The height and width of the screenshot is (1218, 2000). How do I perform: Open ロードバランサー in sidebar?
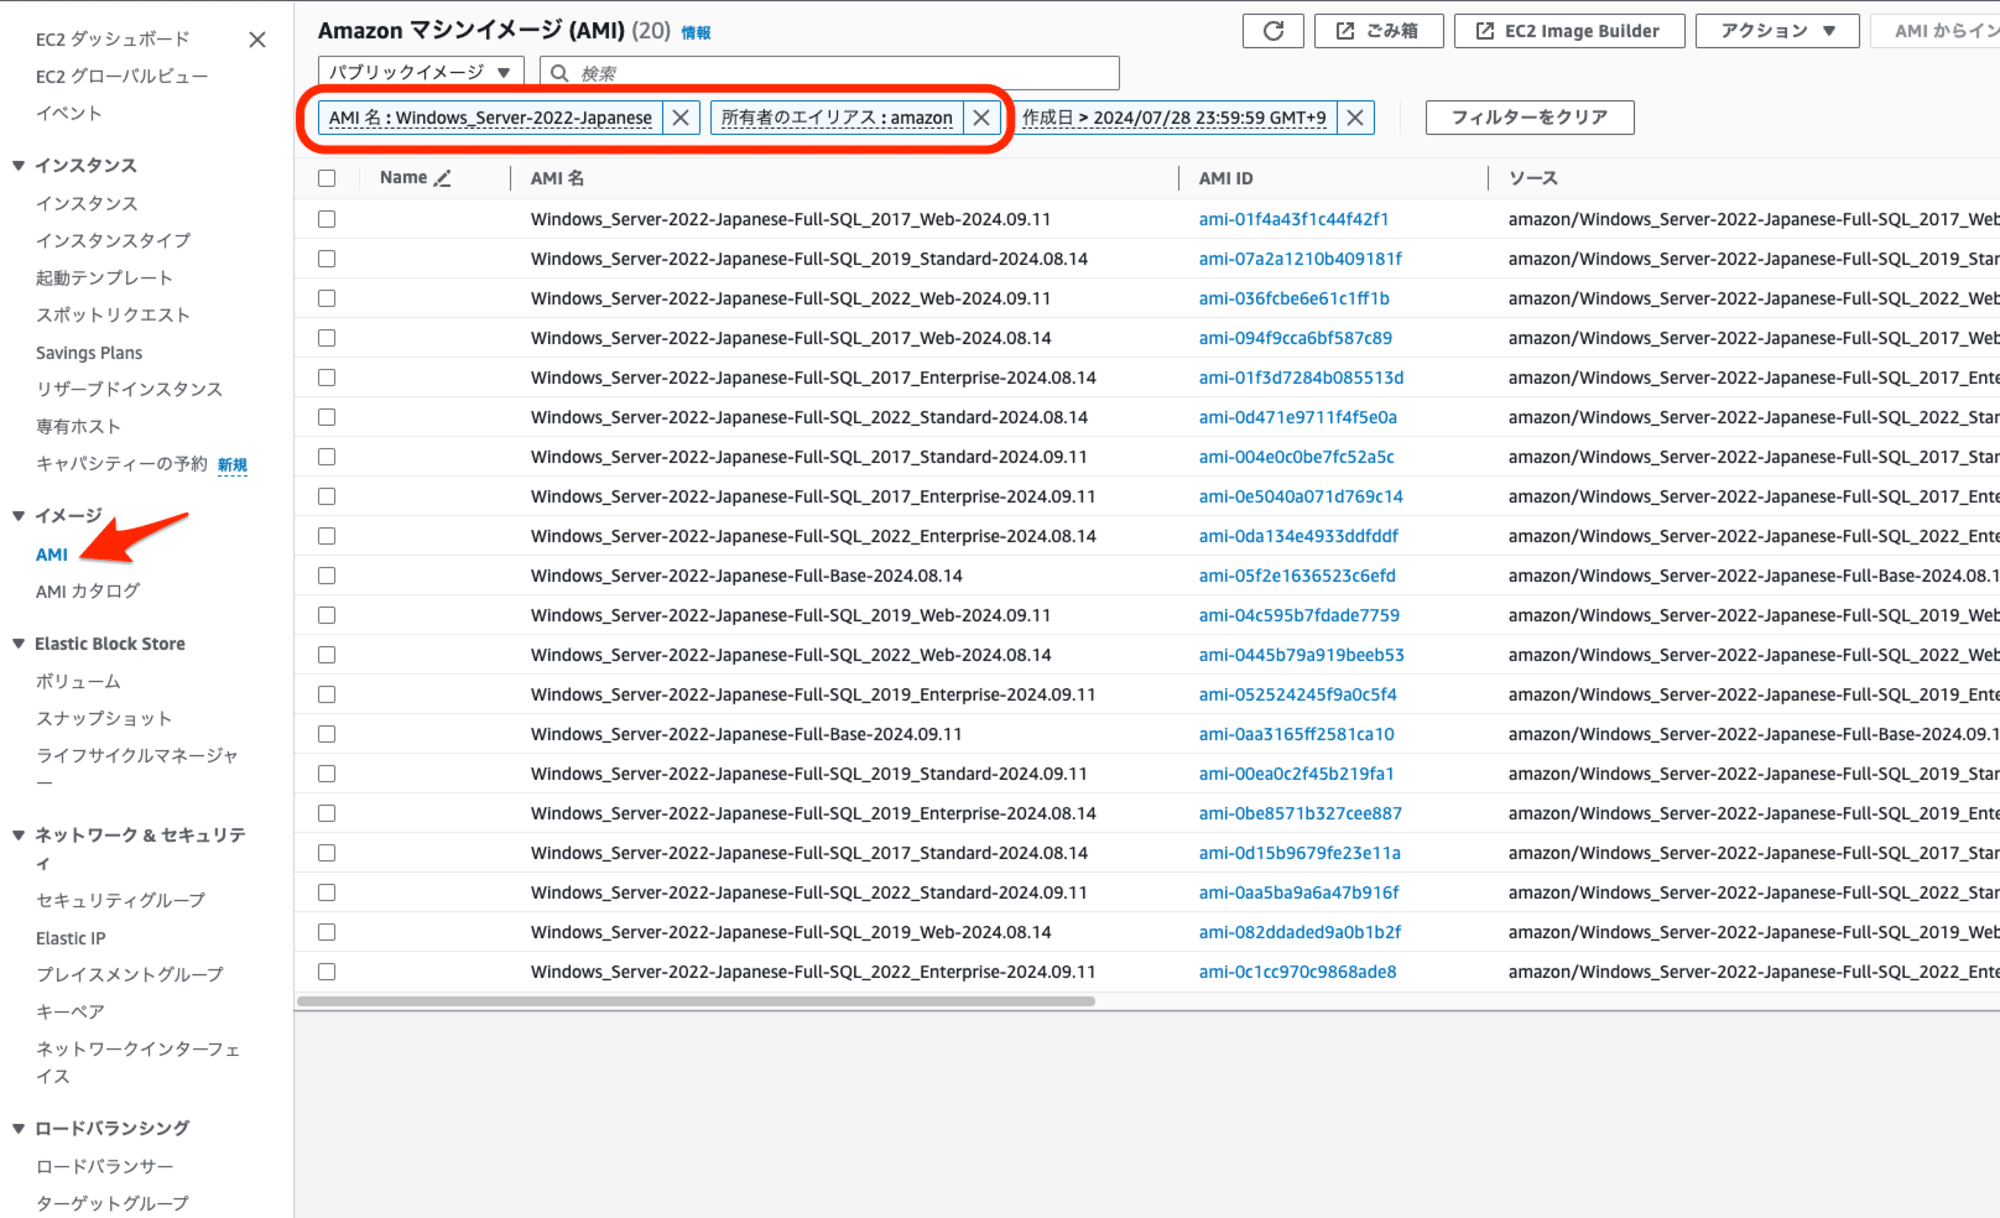coord(105,1166)
